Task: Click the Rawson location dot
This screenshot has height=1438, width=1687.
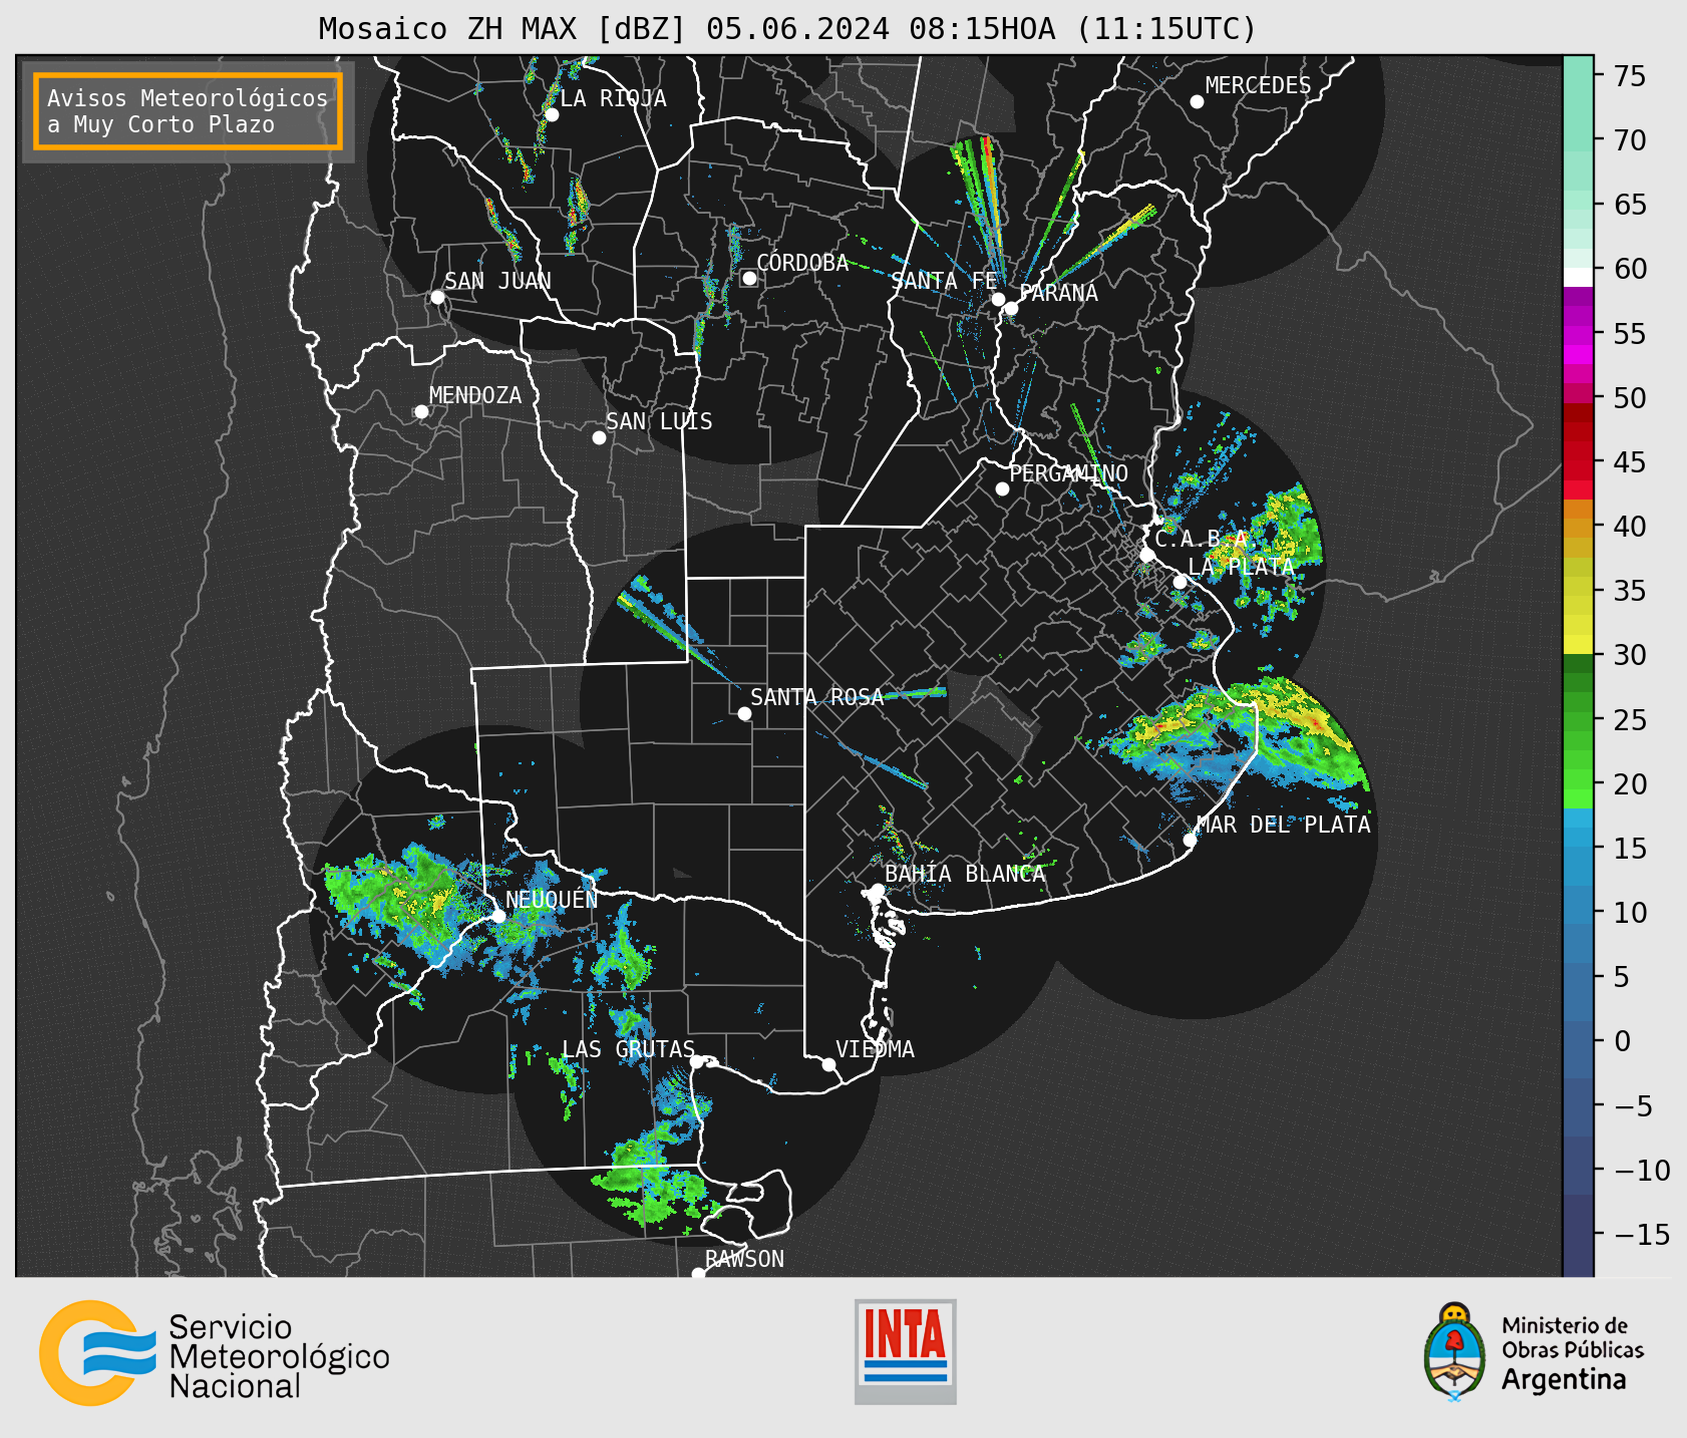Action: tap(698, 1274)
